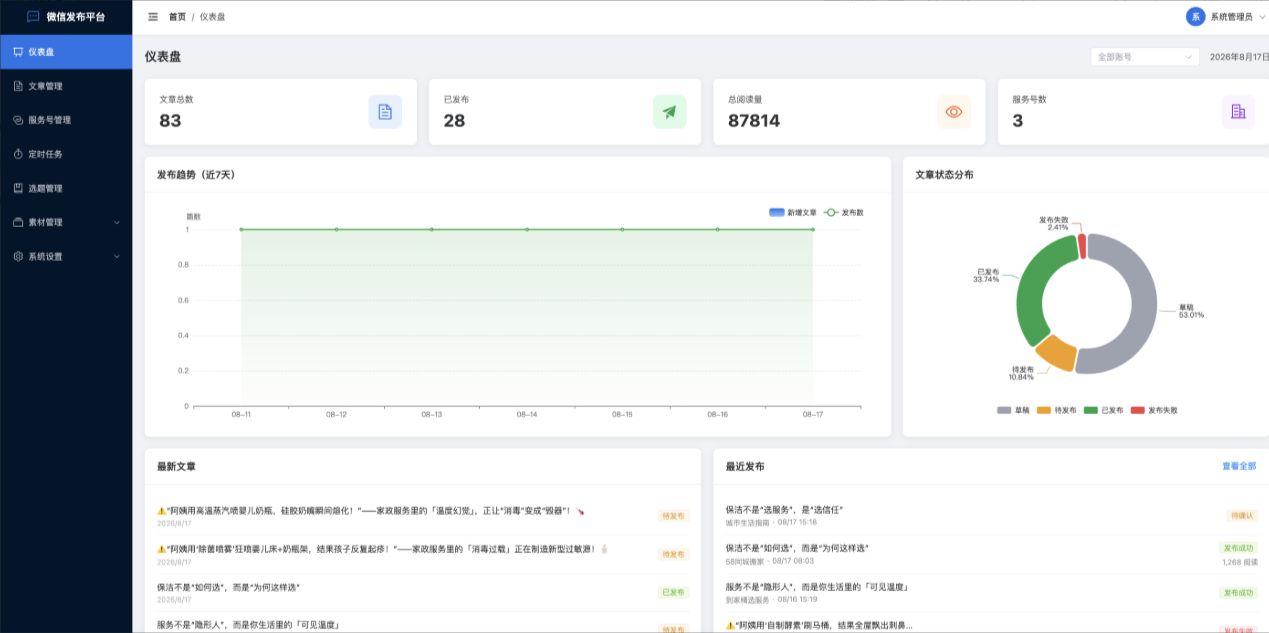Open the 全部账号 account dropdown
1269x633 pixels.
[1145, 57]
